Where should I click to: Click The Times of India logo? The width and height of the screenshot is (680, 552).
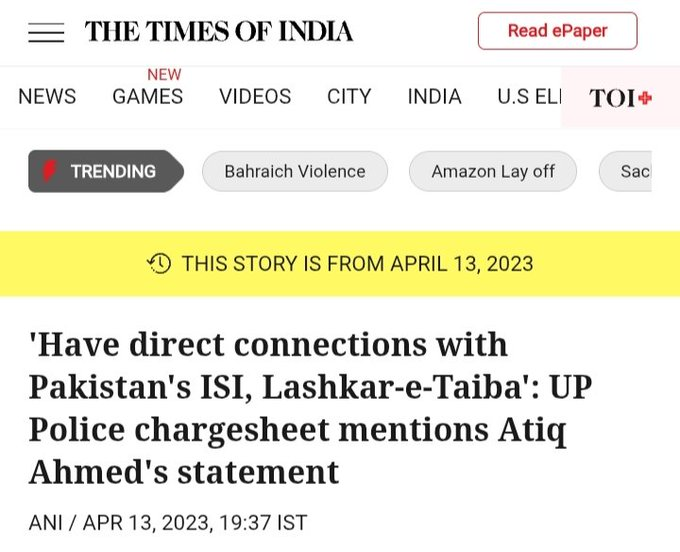point(219,32)
